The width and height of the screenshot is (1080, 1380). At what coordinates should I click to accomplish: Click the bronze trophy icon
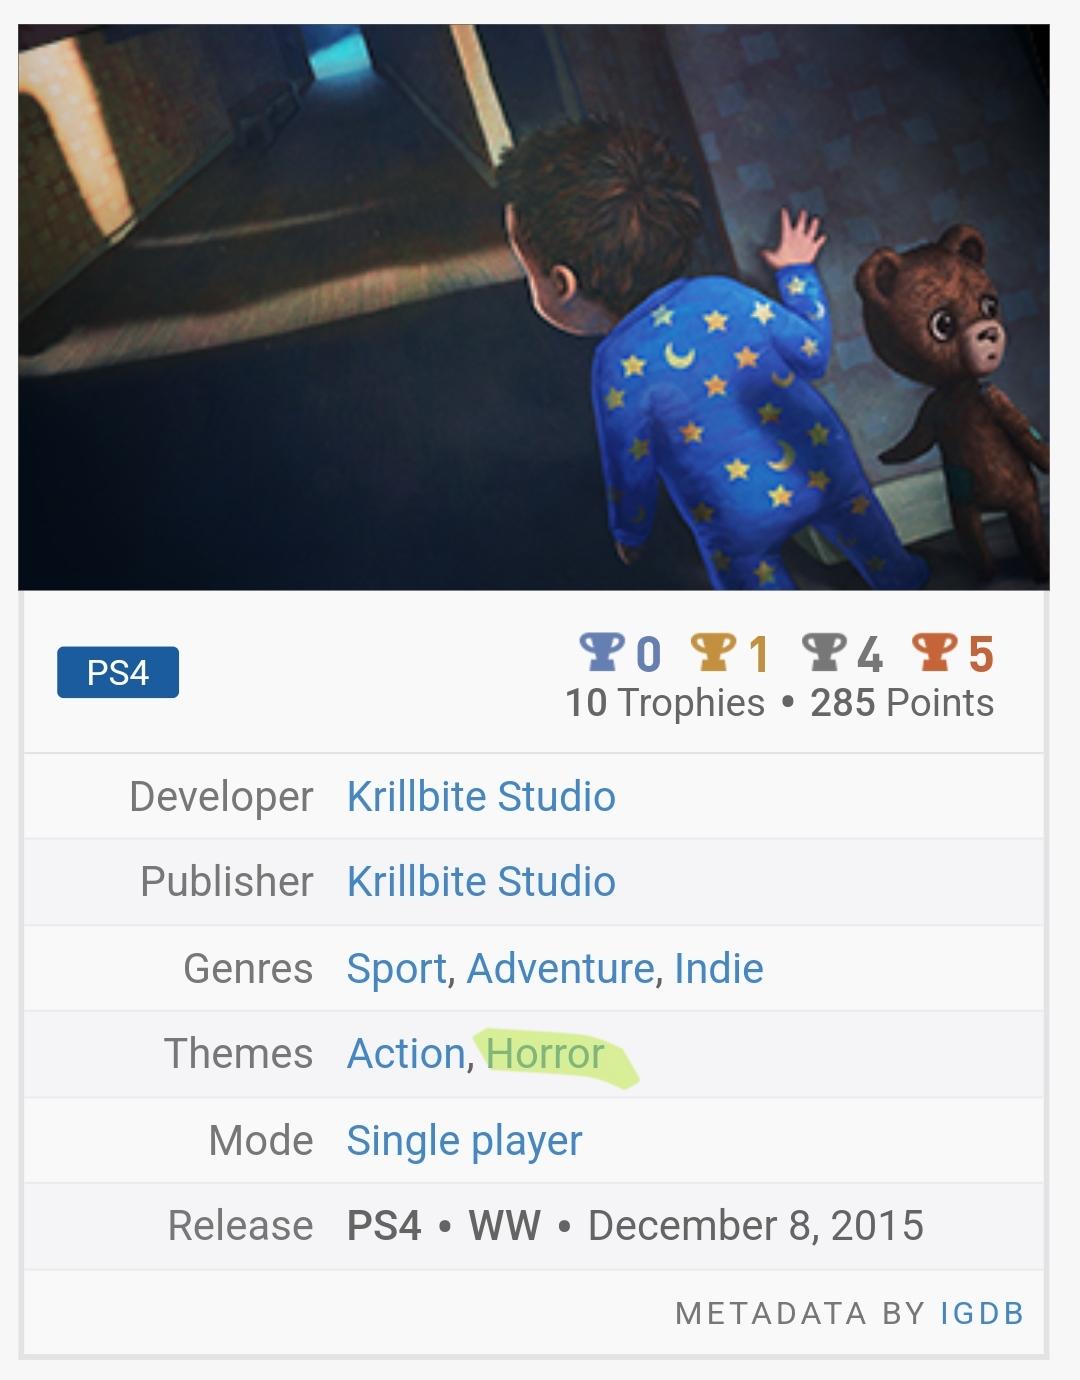click(935, 652)
